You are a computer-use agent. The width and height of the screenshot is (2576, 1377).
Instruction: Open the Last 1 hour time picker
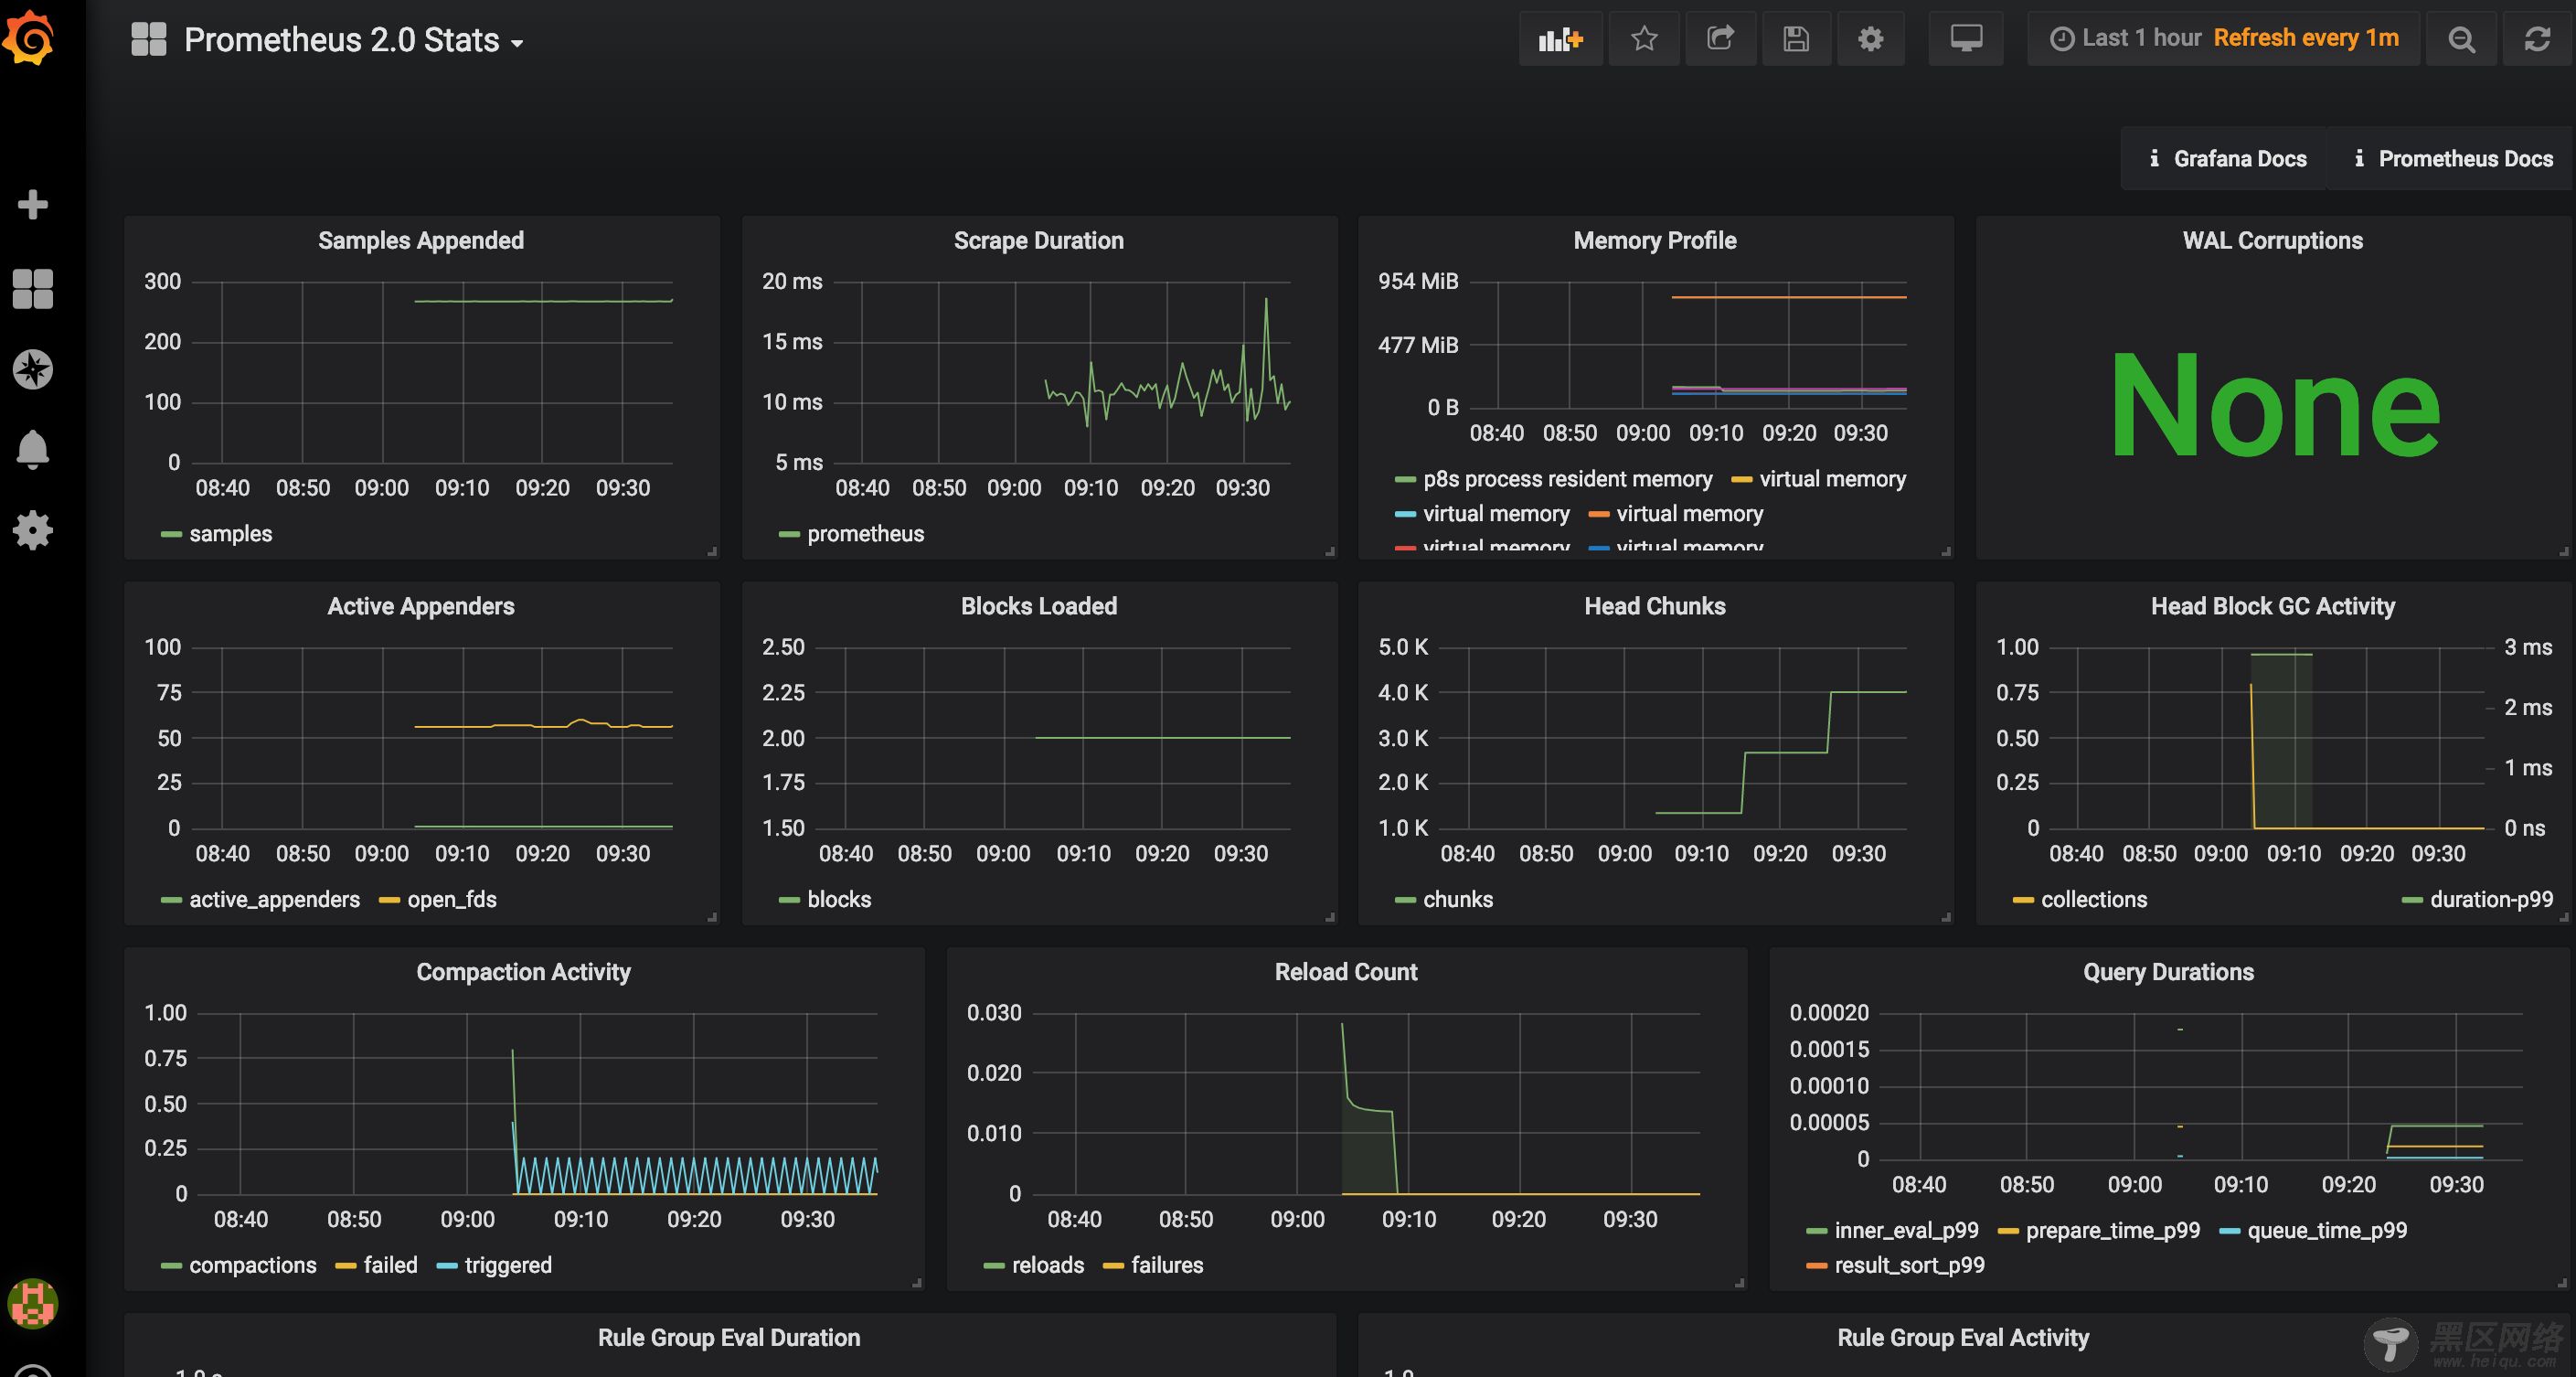tap(2224, 38)
